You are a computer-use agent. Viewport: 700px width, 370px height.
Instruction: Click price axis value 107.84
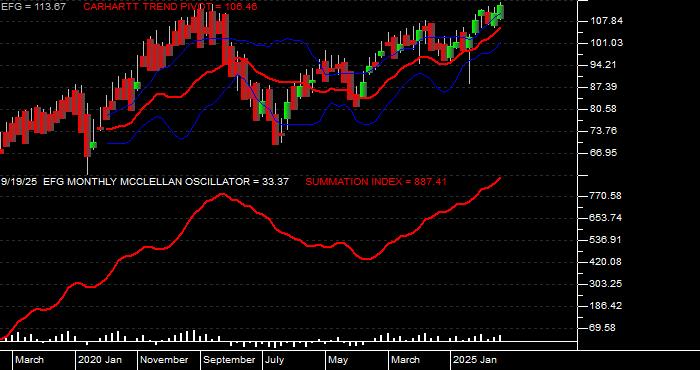pyautogui.click(x=607, y=21)
